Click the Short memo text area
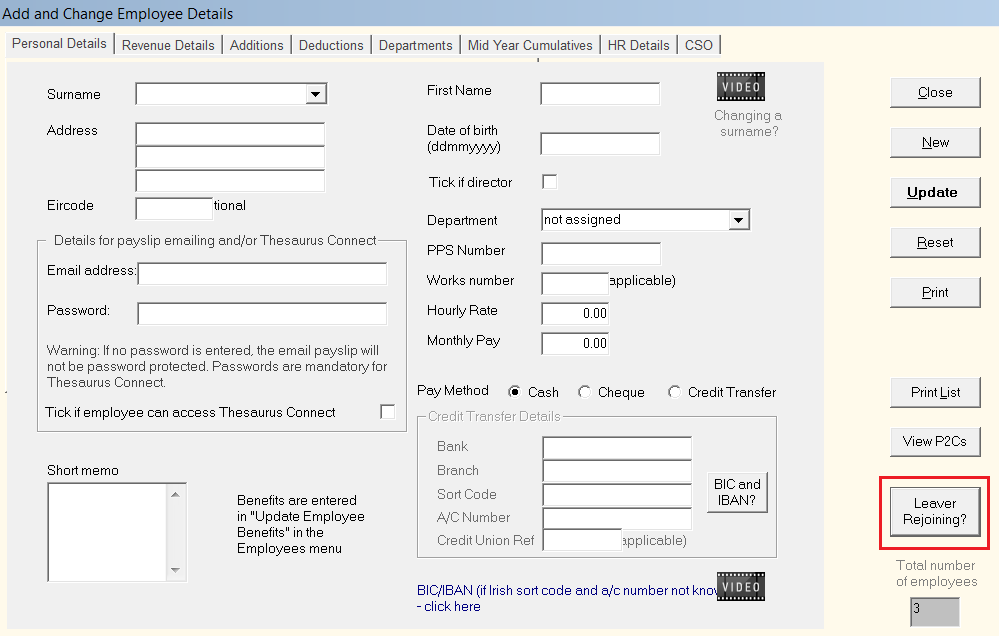The width and height of the screenshot is (999, 636). coord(107,532)
